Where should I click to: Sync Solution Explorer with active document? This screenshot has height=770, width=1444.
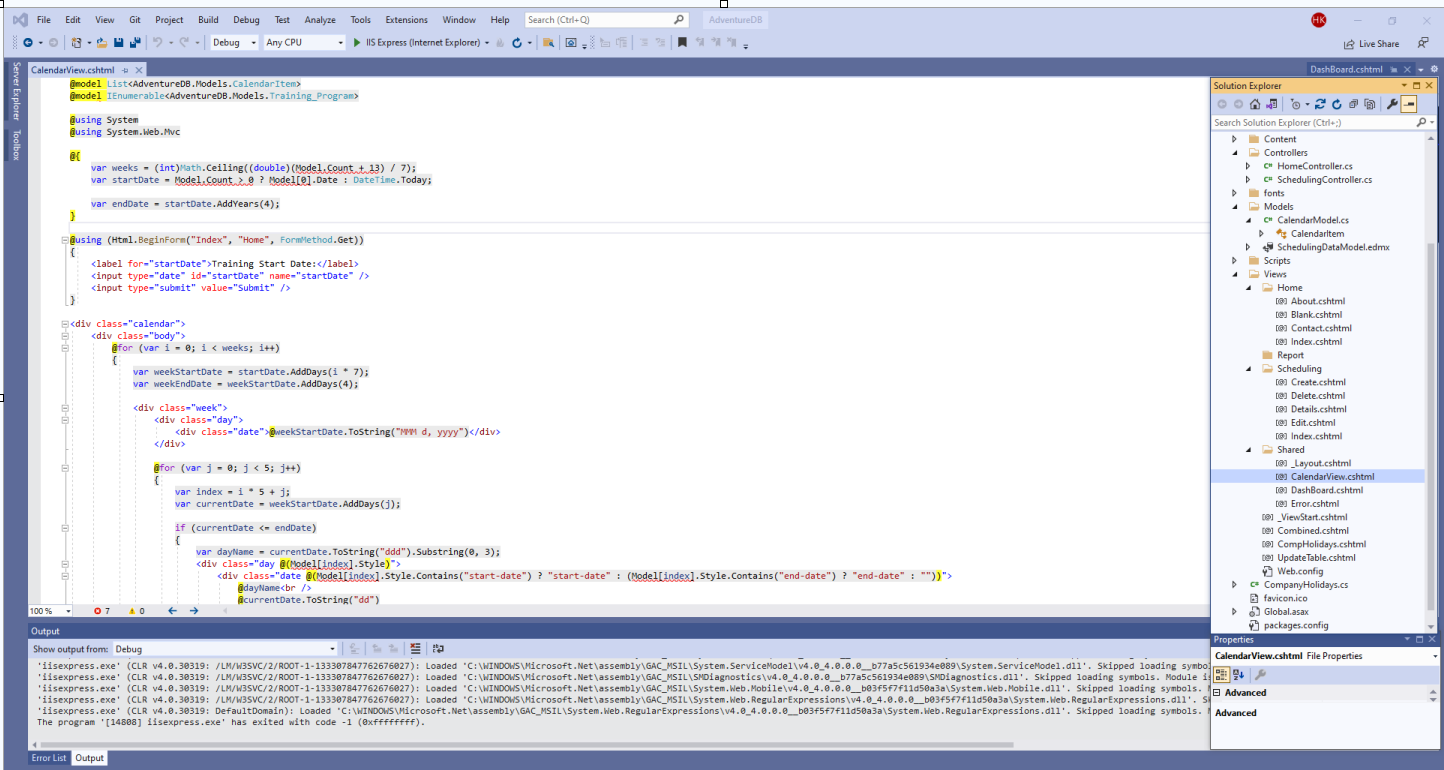coord(1321,103)
